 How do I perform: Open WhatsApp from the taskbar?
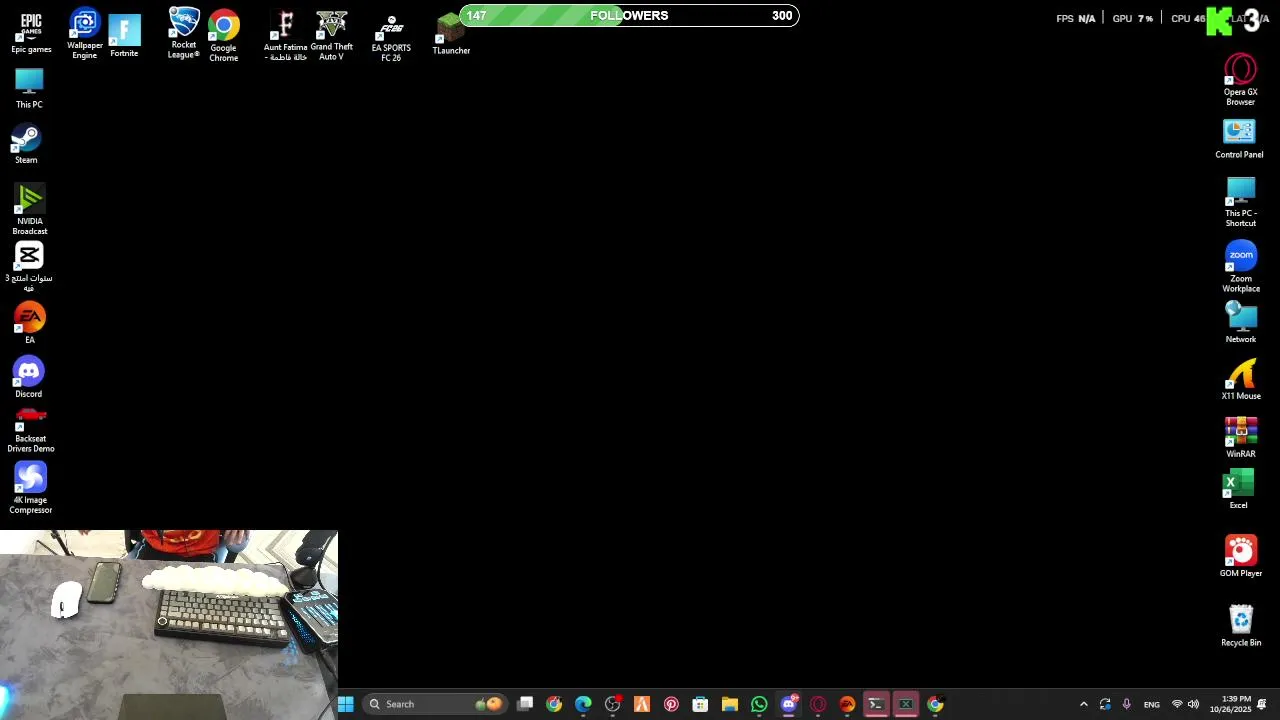tap(759, 704)
